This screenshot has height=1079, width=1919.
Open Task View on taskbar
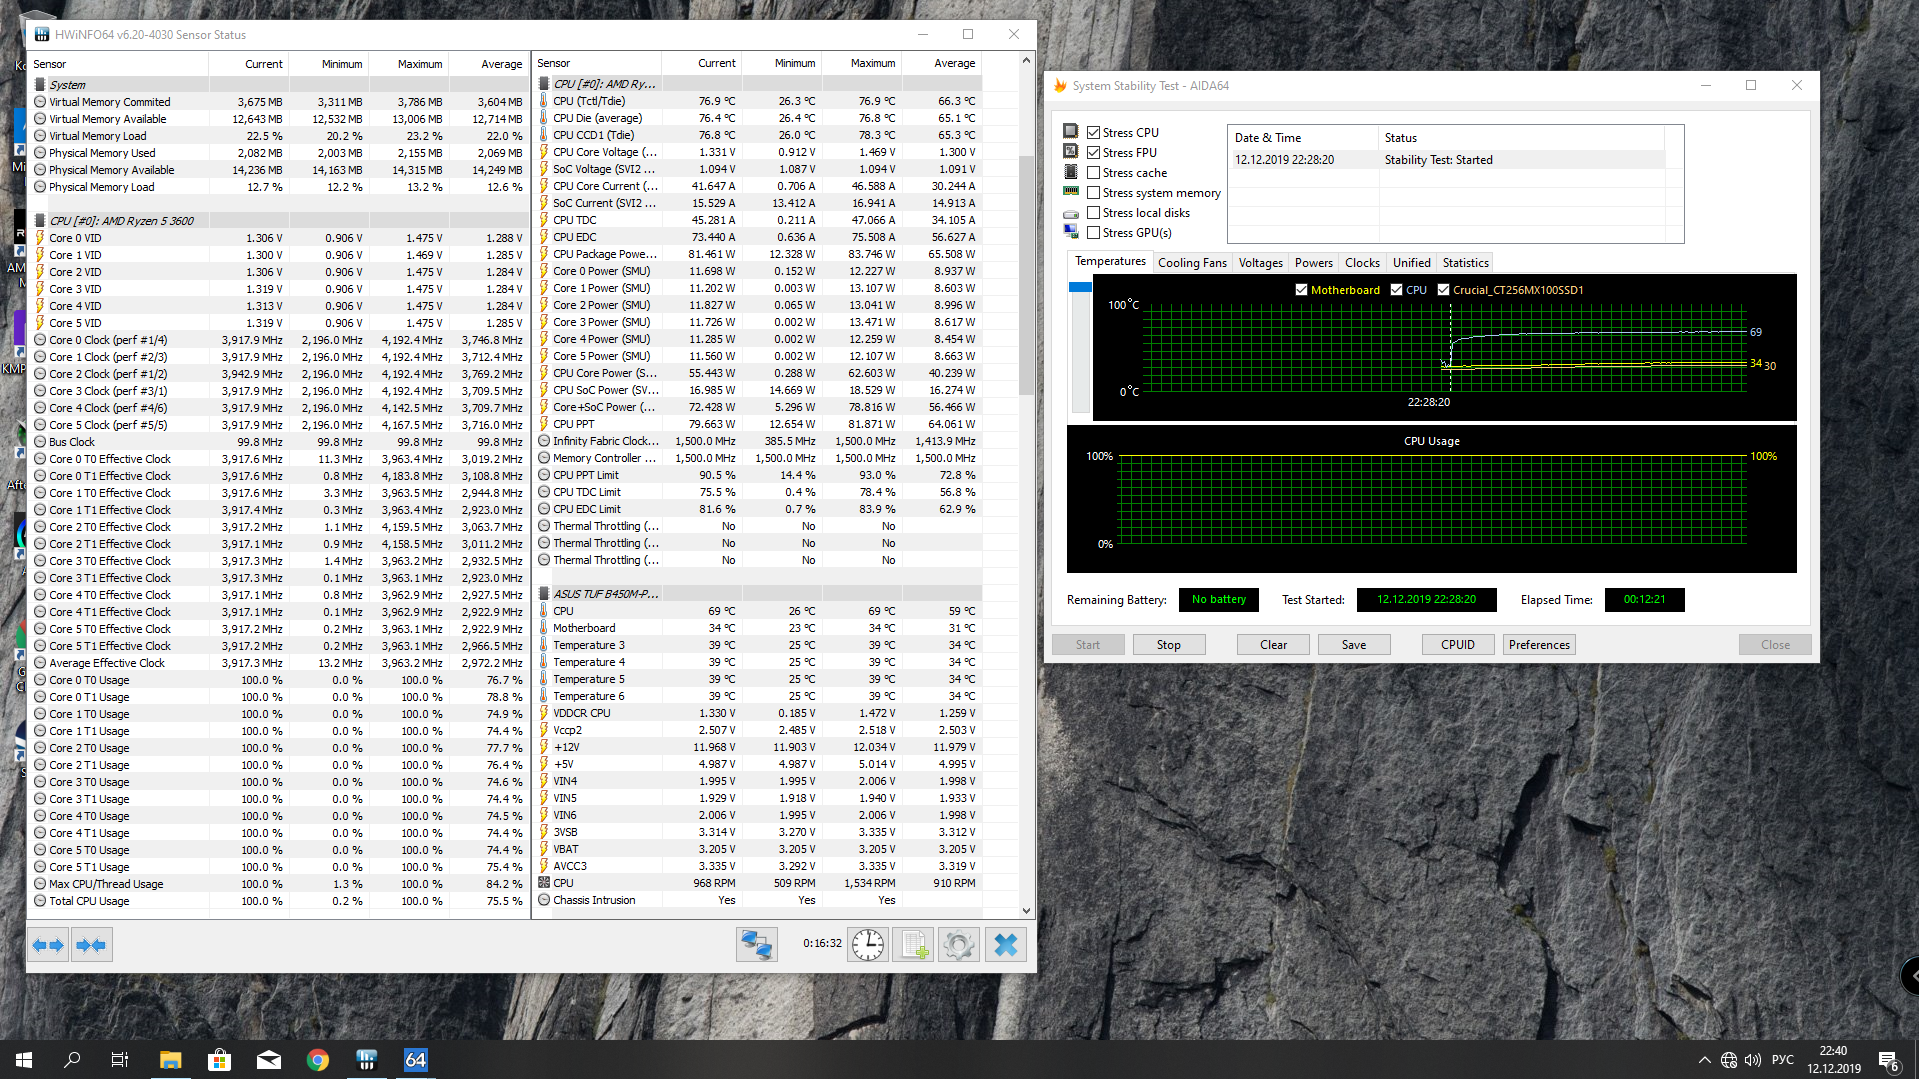(120, 1060)
